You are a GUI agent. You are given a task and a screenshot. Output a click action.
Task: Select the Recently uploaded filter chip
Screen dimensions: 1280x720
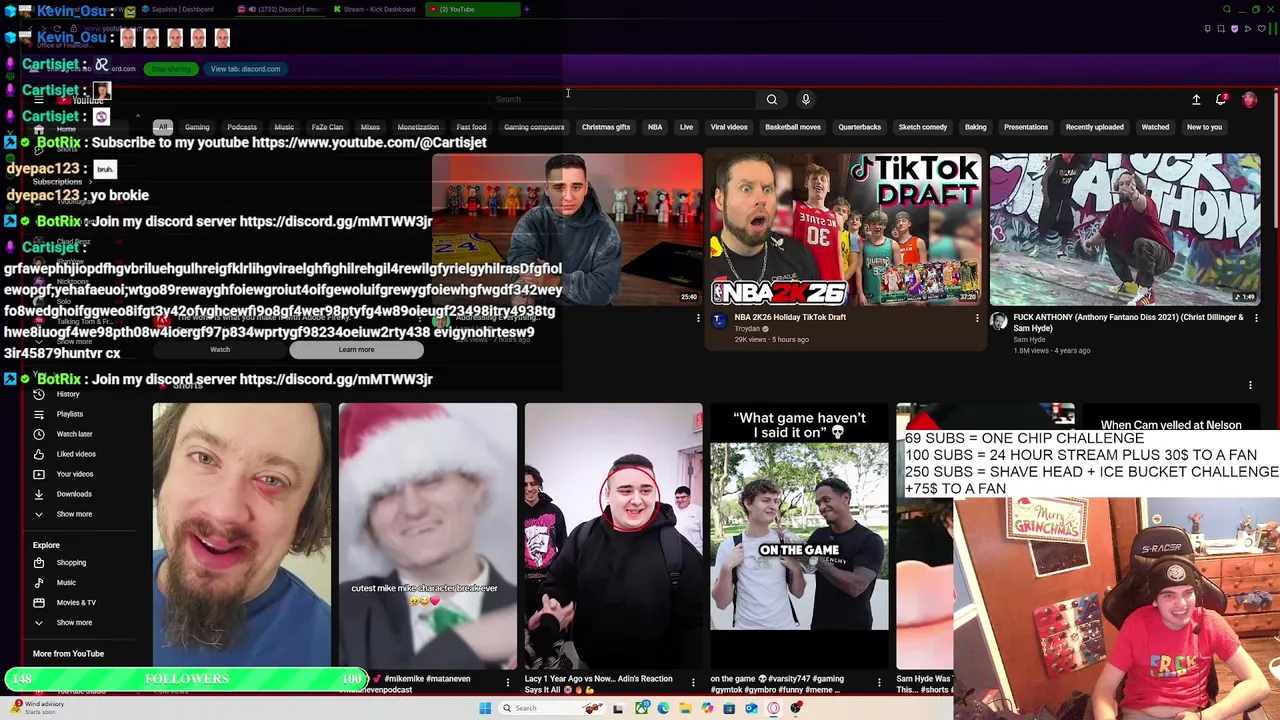click(x=1095, y=127)
